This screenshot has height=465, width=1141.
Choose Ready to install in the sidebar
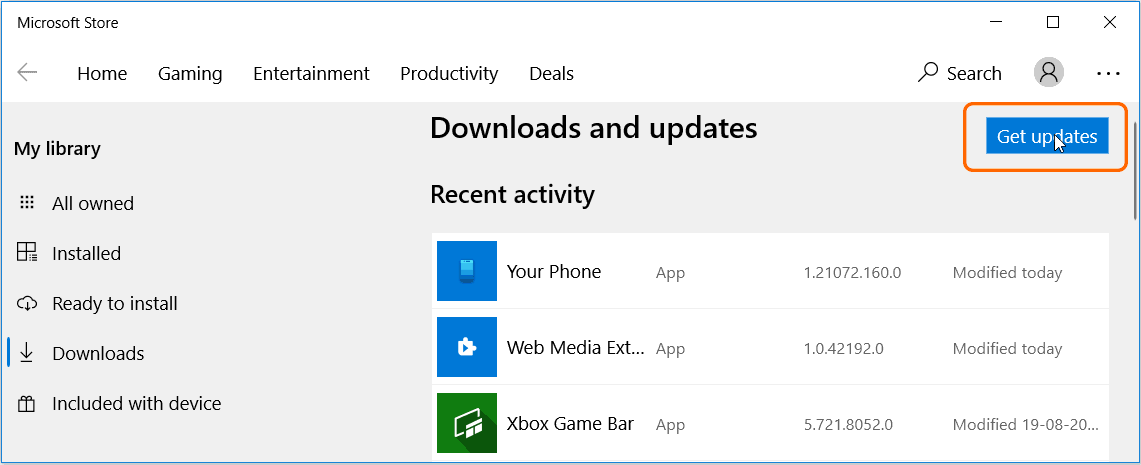pyautogui.click(x=115, y=303)
